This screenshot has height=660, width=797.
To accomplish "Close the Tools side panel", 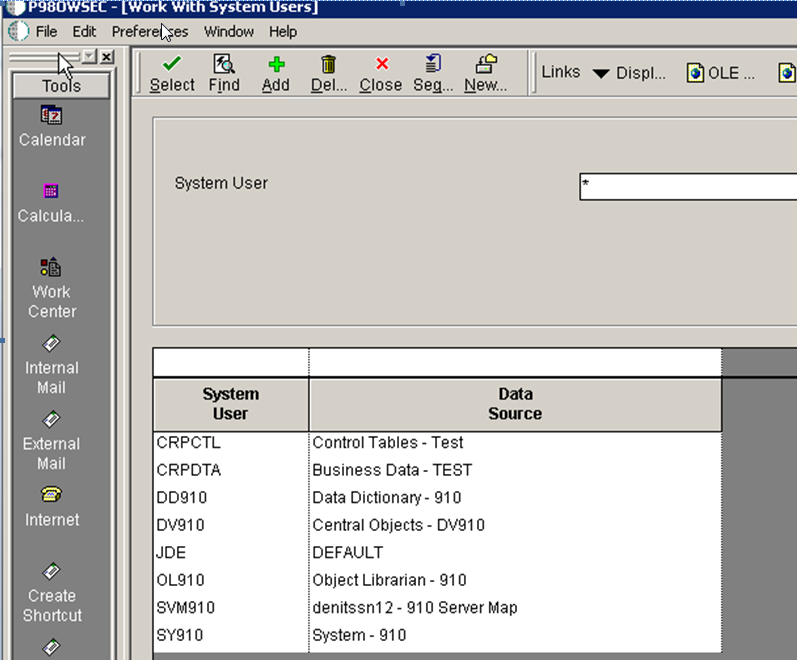I will (x=107, y=57).
